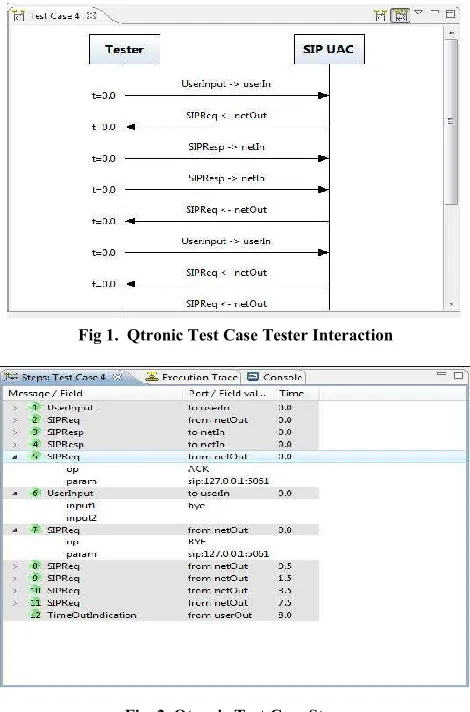Expand step 9 SIPReq row
470x712 pixels.
pyautogui.click(x=15, y=578)
